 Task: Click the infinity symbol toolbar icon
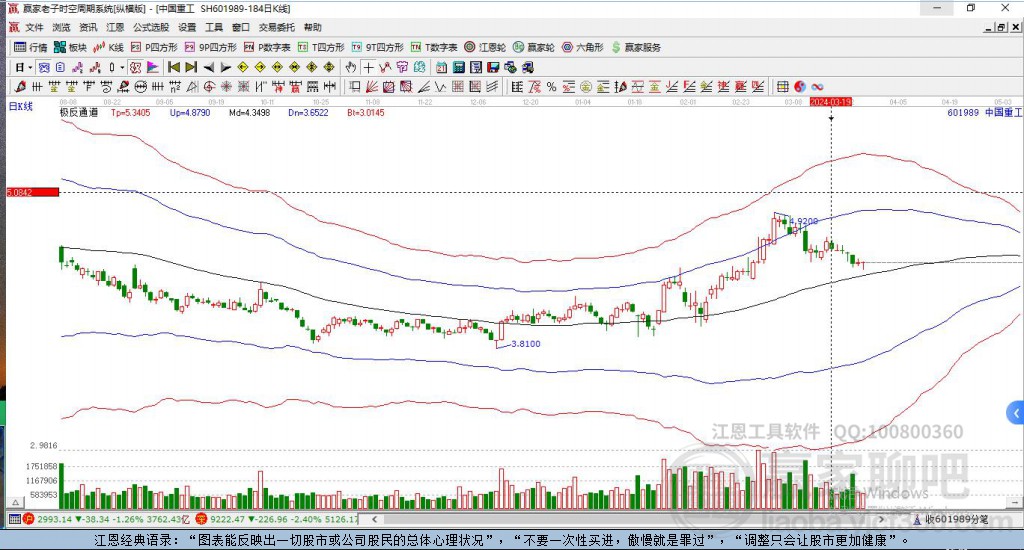(817, 87)
